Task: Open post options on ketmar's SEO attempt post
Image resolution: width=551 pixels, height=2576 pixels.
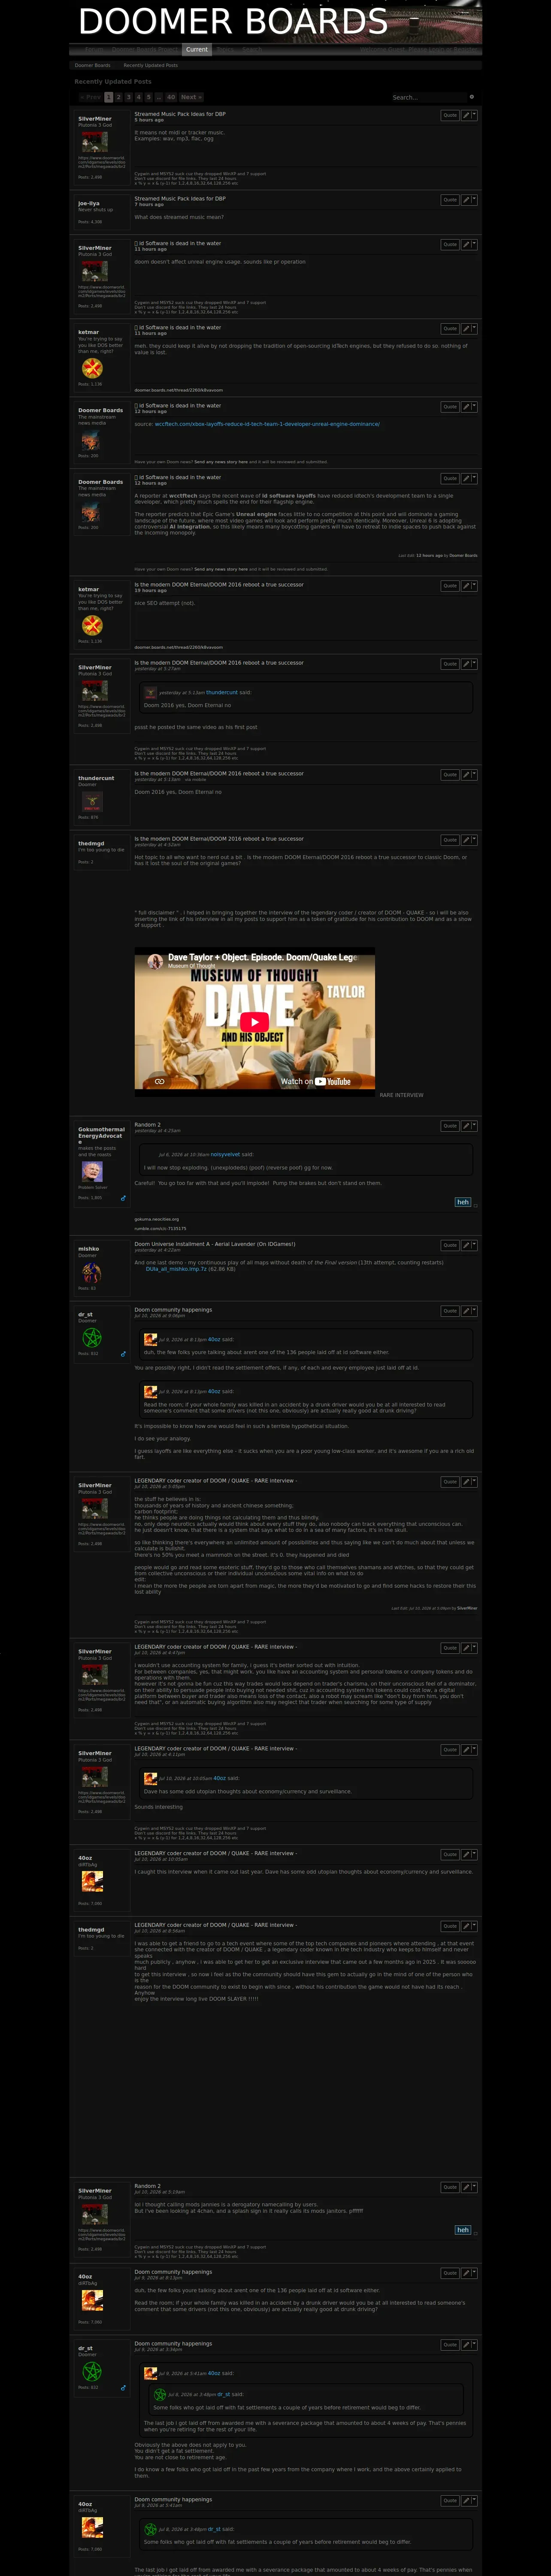Action: tap(469, 586)
